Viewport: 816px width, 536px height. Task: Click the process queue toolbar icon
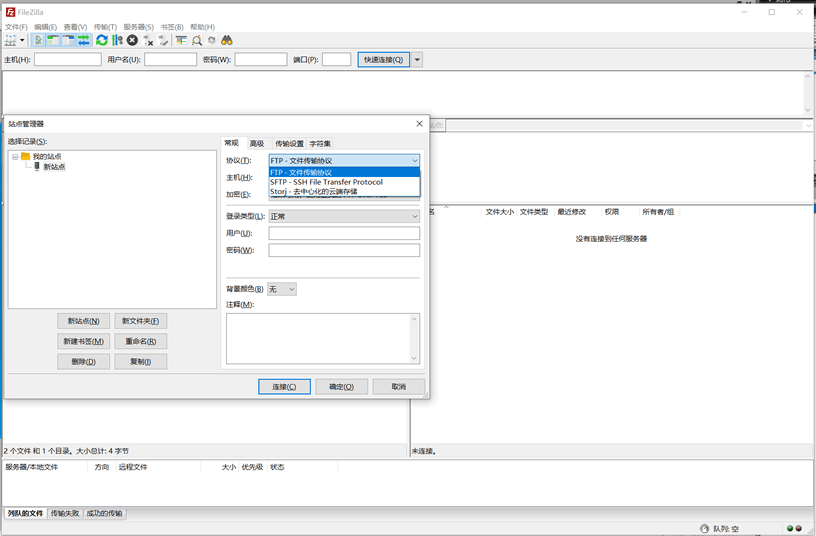tap(117, 40)
